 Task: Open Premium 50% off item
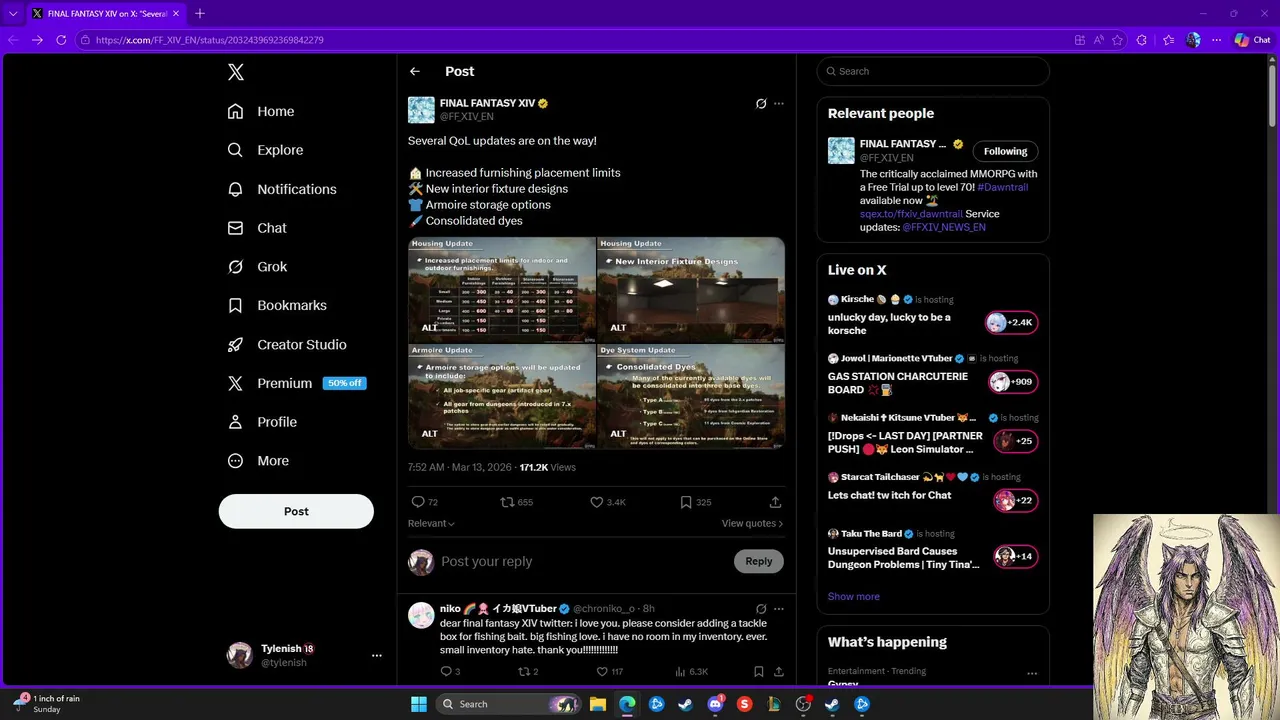(x=296, y=383)
